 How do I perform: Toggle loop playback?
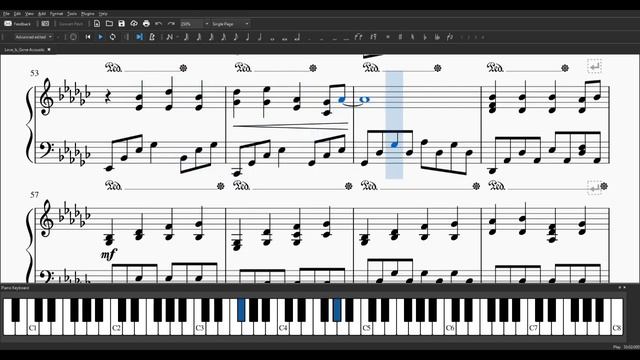(113, 37)
